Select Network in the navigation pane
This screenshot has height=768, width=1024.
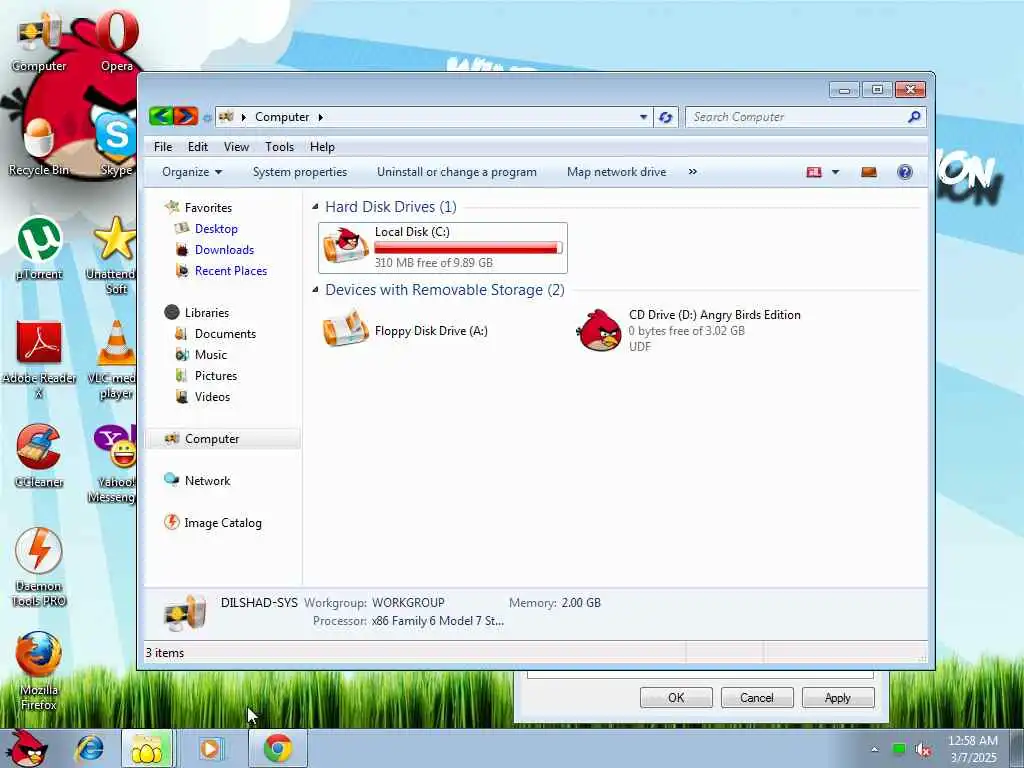pyautogui.click(x=197, y=481)
